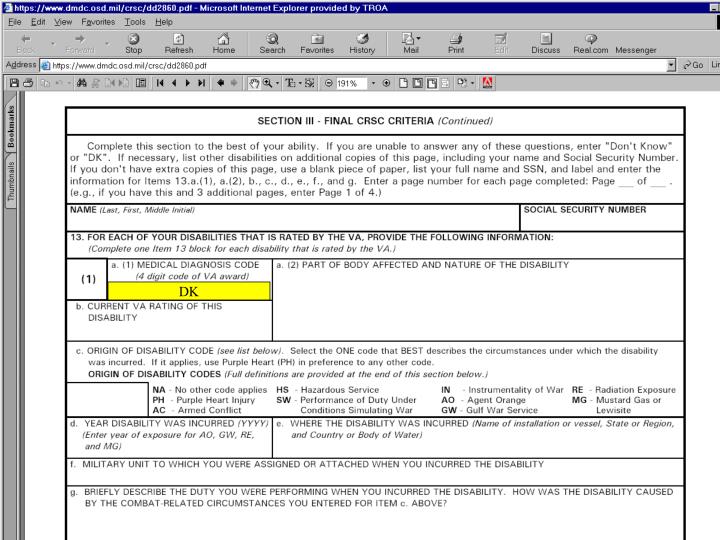Select the Hand tool
This screenshot has height=540, width=720.
pyautogui.click(x=253, y=83)
